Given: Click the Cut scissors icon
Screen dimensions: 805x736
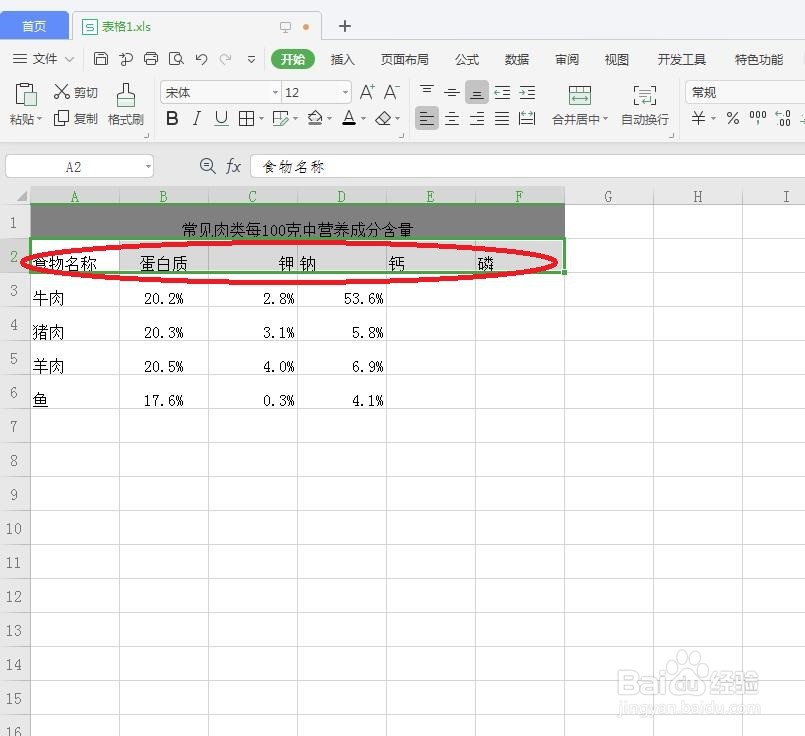Looking at the screenshot, I should (x=62, y=92).
